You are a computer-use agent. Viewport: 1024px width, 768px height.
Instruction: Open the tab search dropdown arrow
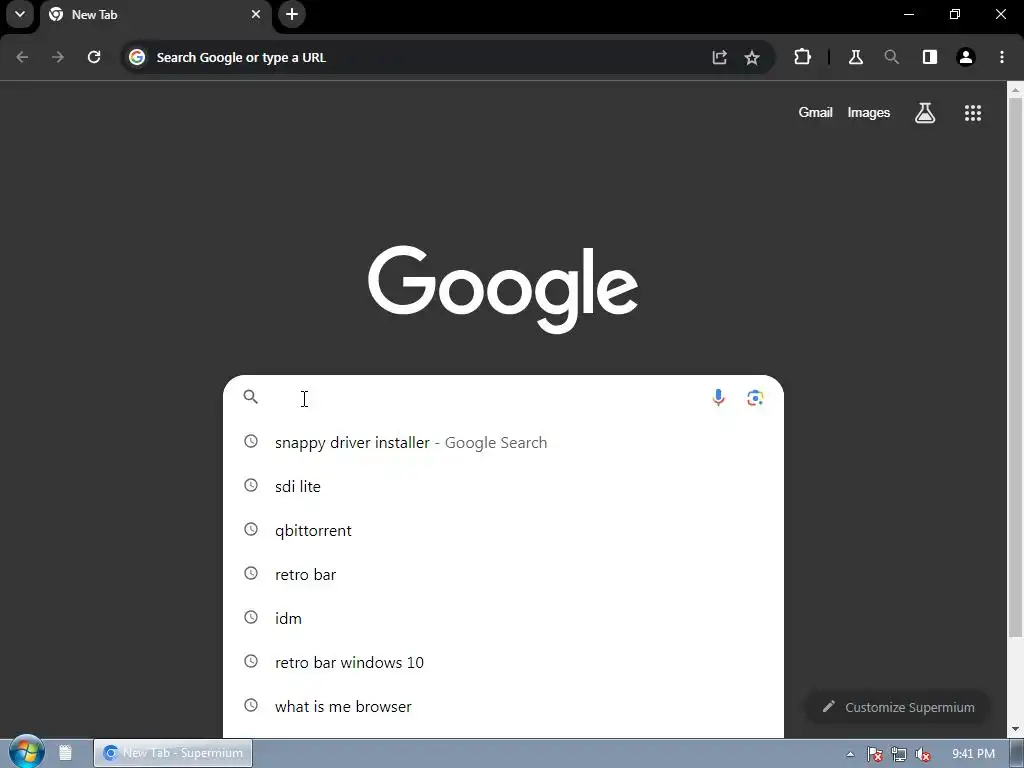click(20, 14)
